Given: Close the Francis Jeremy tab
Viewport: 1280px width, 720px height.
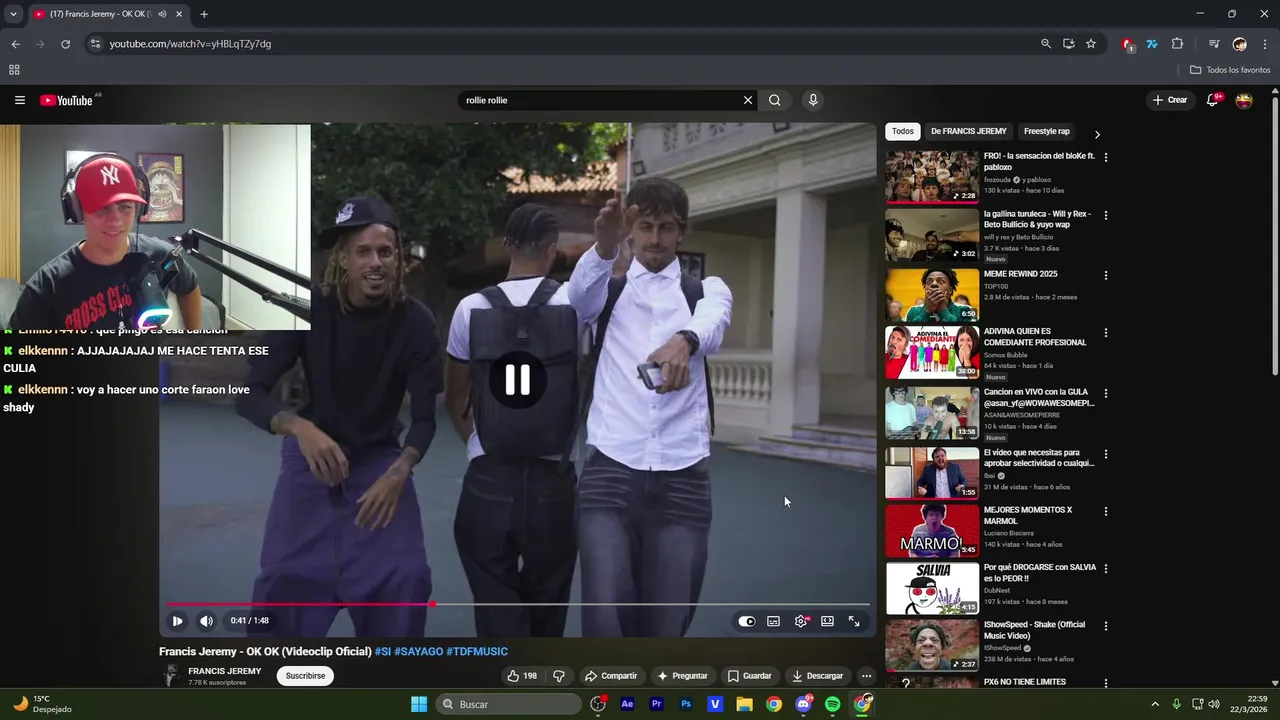Looking at the screenshot, I should tap(179, 14).
